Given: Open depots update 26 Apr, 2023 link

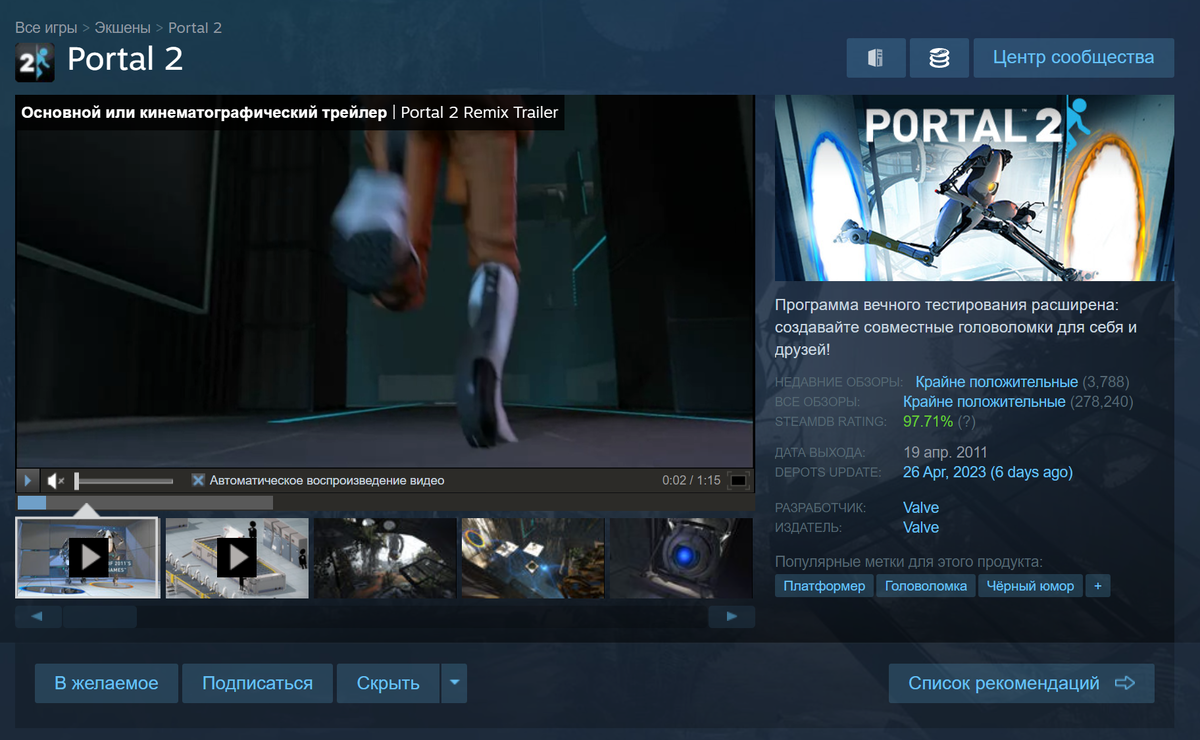Looking at the screenshot, I should tap(988, 472).
